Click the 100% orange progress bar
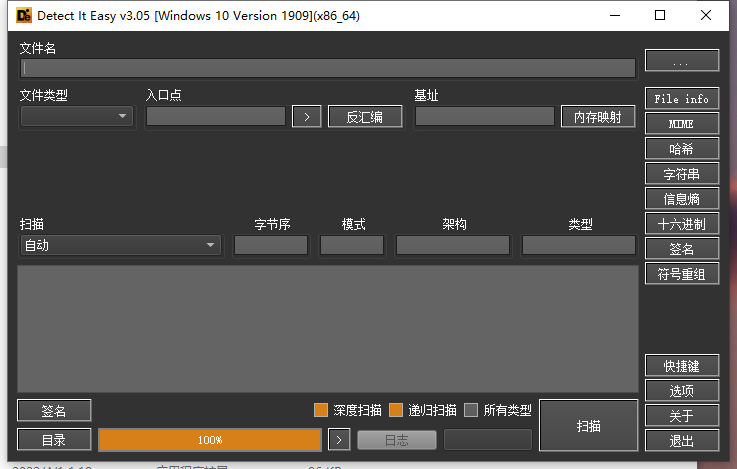 coord(210,440)
